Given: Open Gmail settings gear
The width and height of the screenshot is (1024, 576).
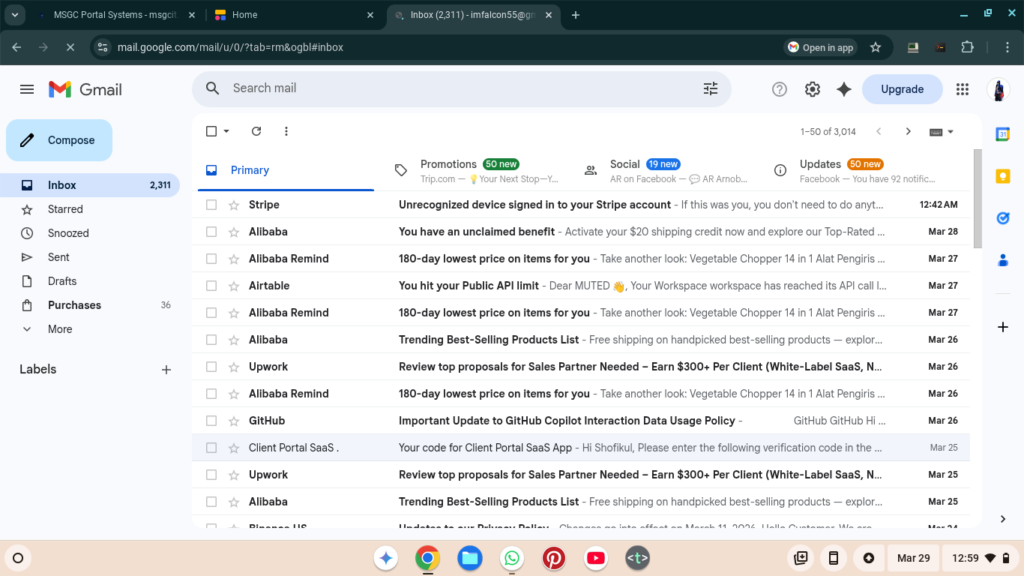Looking at the screenshot, I should 812,89.
